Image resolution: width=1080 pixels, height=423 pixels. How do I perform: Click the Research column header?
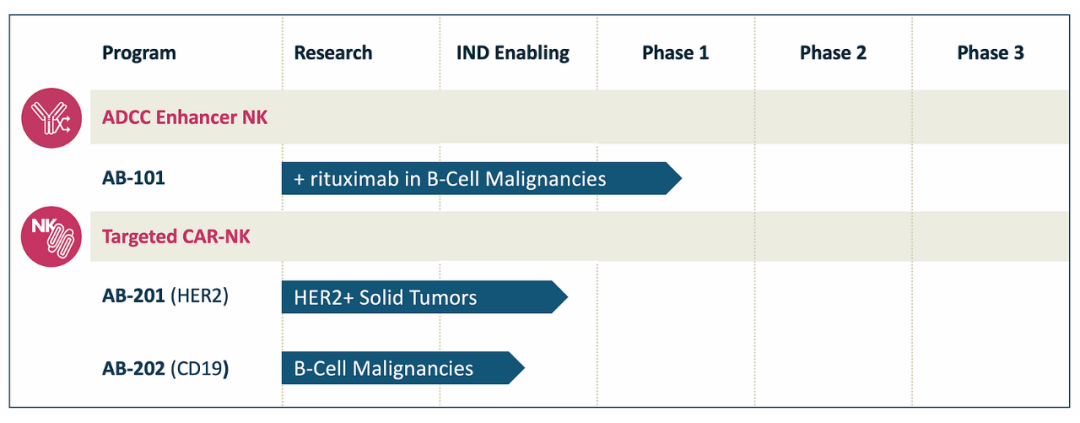[333, 52]
